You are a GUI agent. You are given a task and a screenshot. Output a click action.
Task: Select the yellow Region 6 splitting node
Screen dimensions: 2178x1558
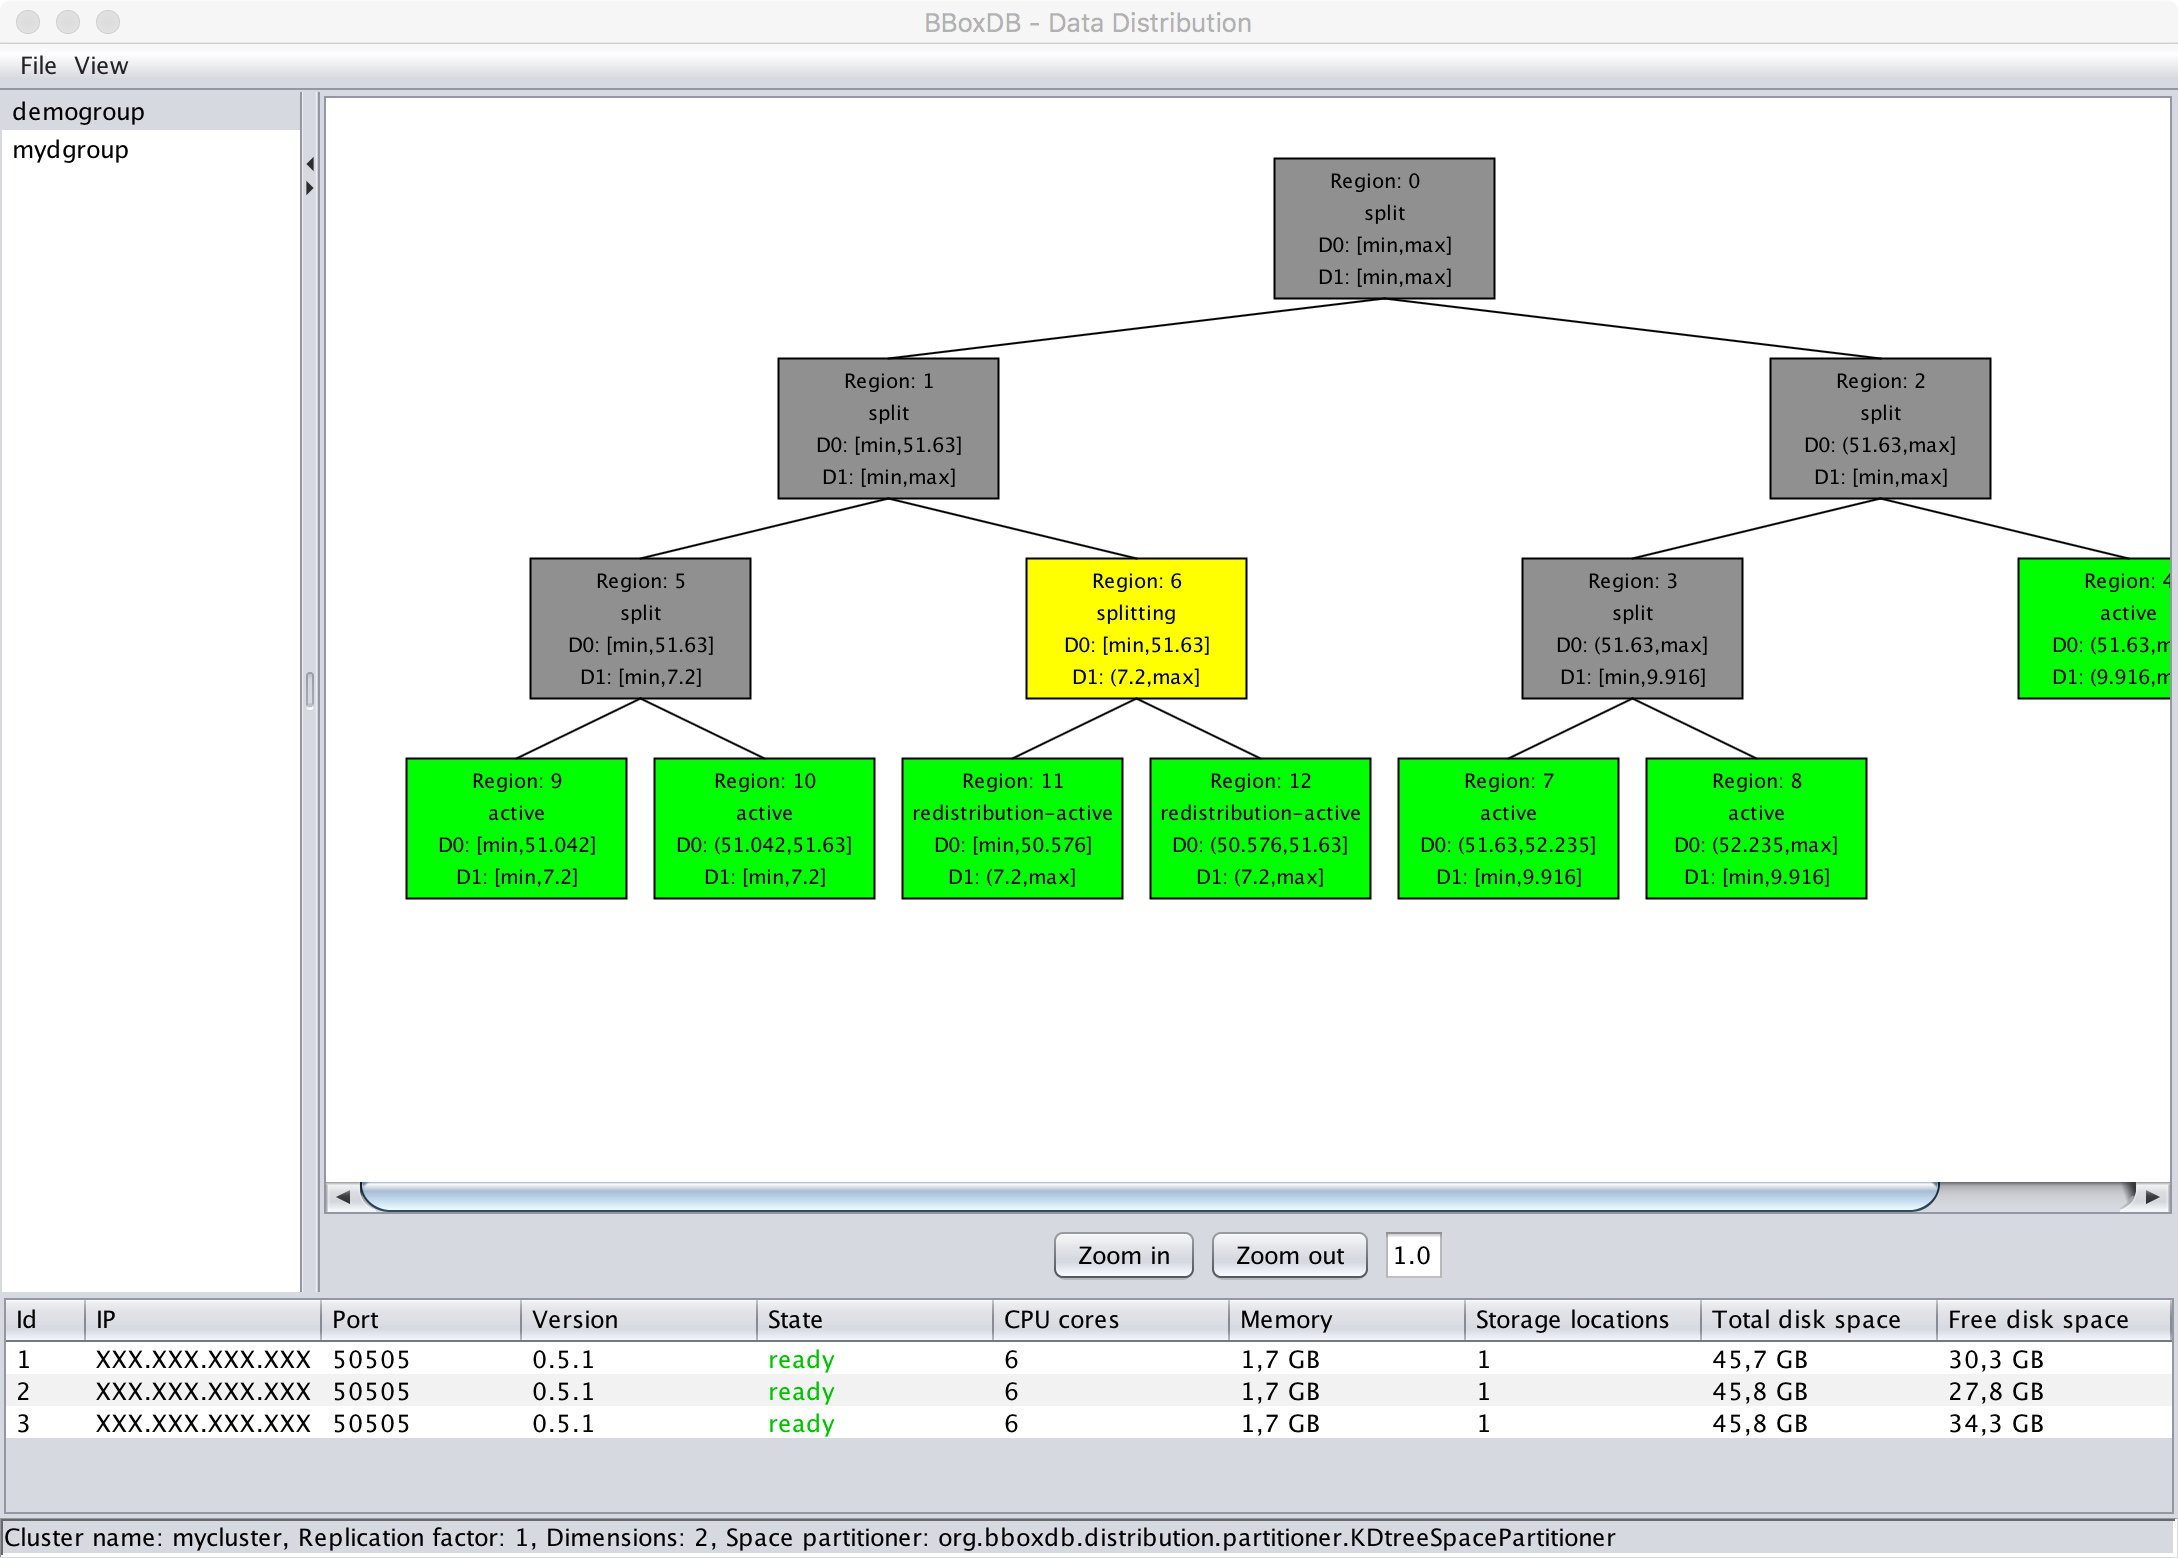pos(1136,628)
